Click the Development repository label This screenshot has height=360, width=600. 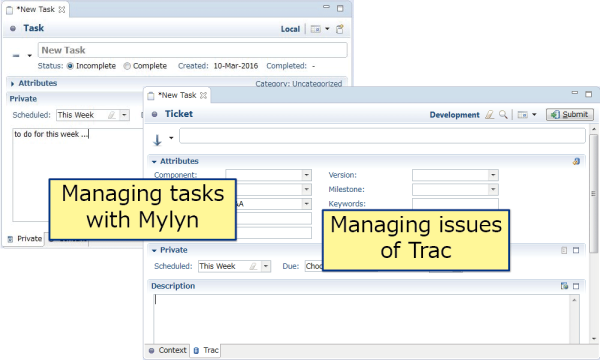point(454,115)
